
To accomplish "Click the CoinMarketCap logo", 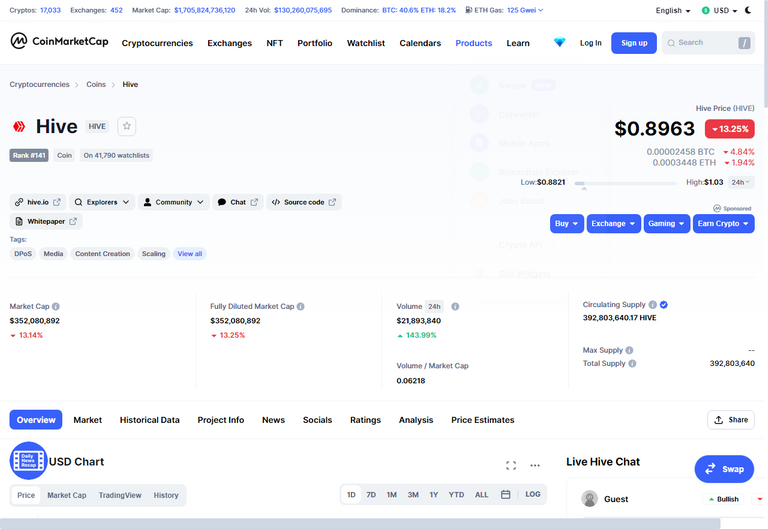I will [59, 41].
